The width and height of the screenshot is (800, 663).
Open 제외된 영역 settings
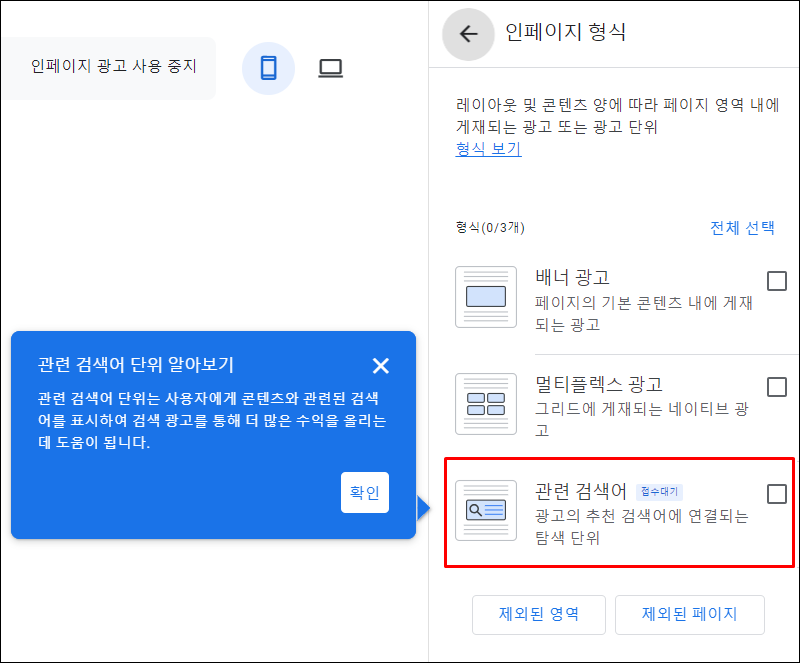tap(539, 615)
